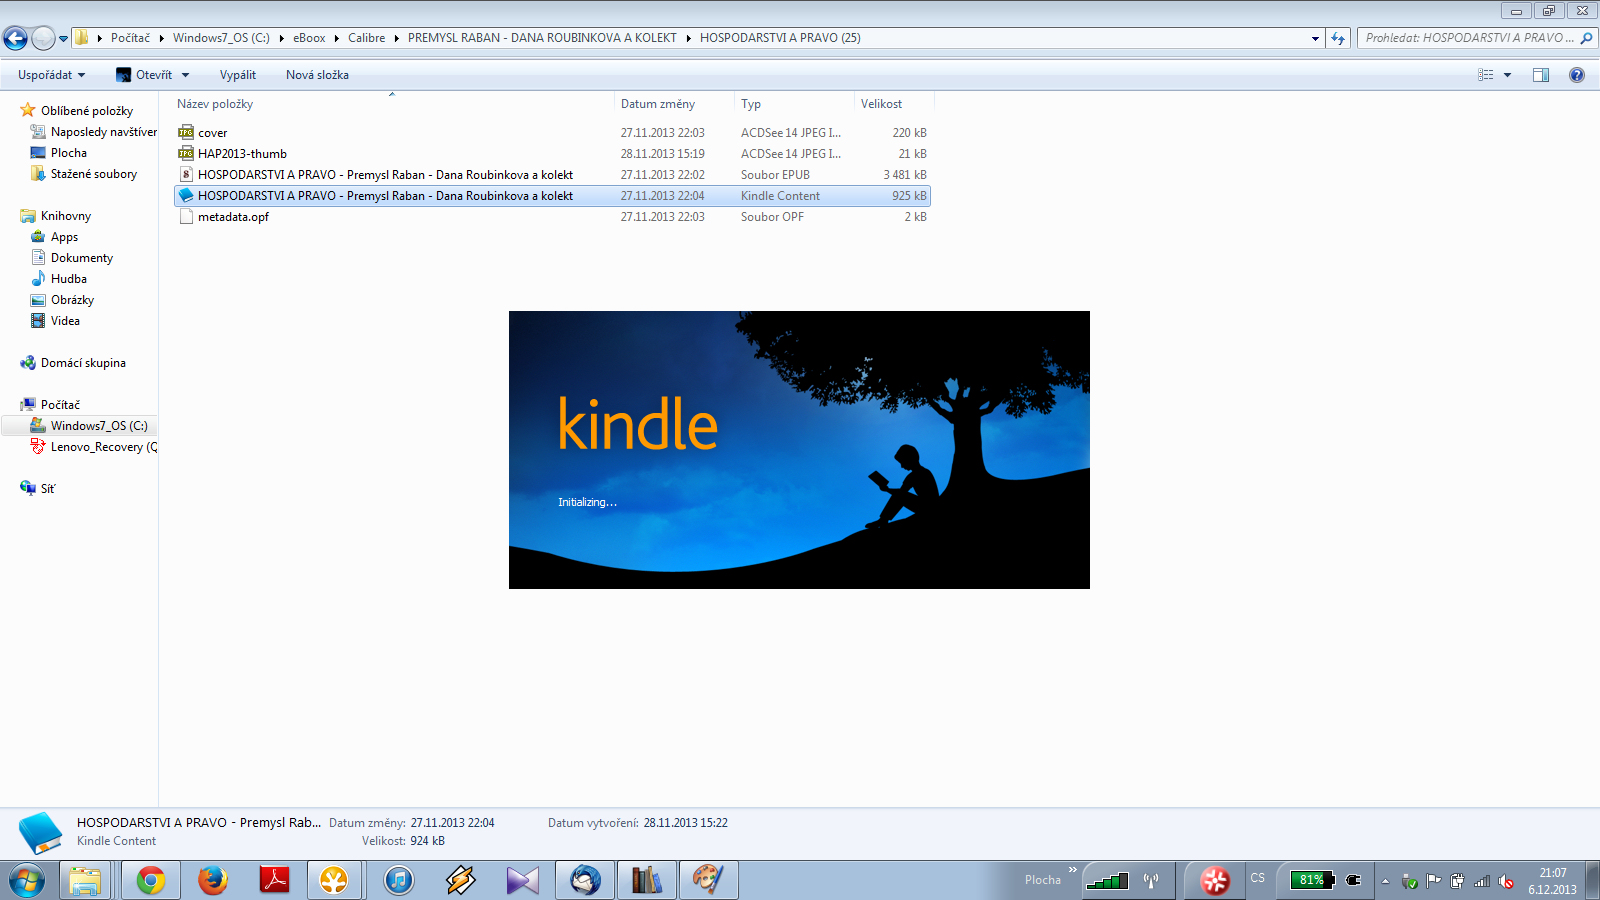Viewport: 1600px width, 900px height.
Task: Open address bar history dropdown
Action: [x=1315, y=38]
